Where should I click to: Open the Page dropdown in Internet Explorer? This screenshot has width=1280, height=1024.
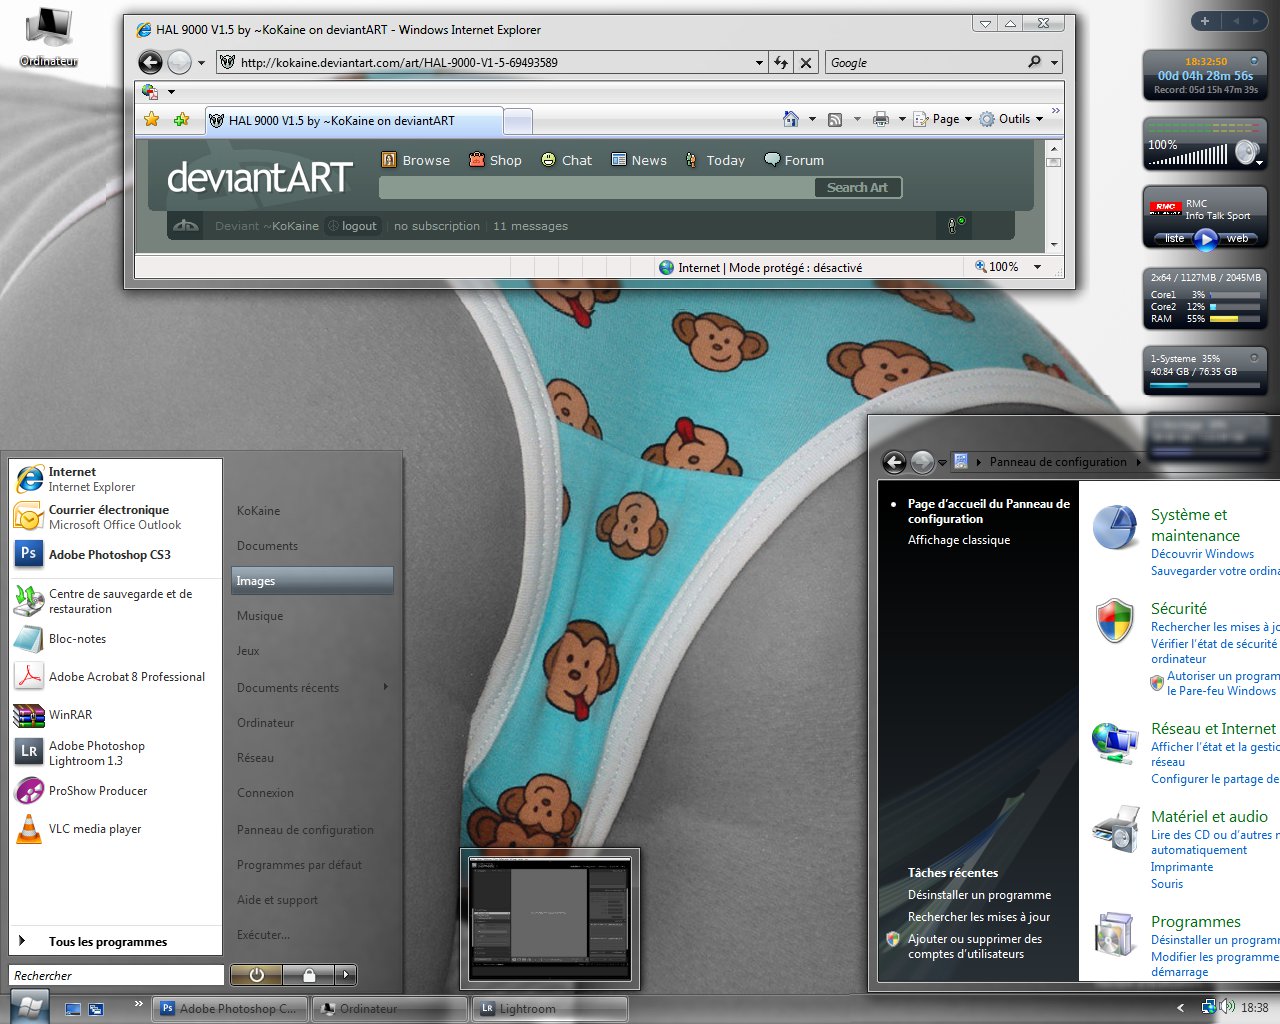click(944, 118)
